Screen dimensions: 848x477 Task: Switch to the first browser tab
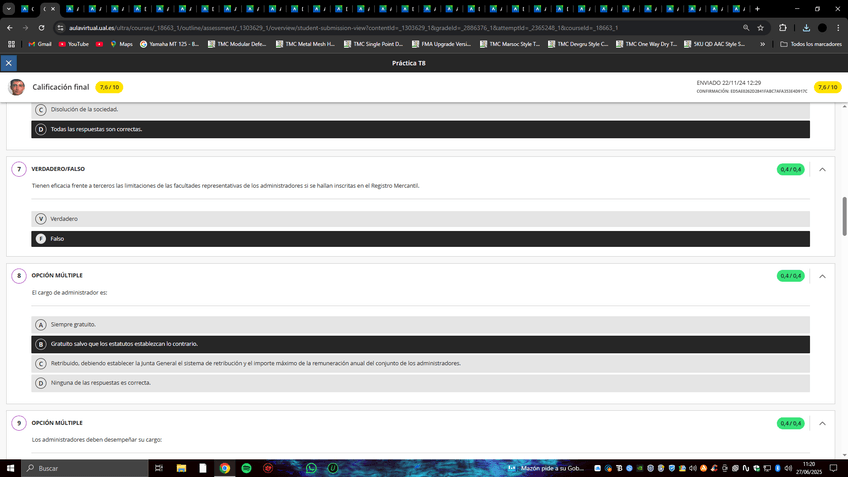[26, 9]
